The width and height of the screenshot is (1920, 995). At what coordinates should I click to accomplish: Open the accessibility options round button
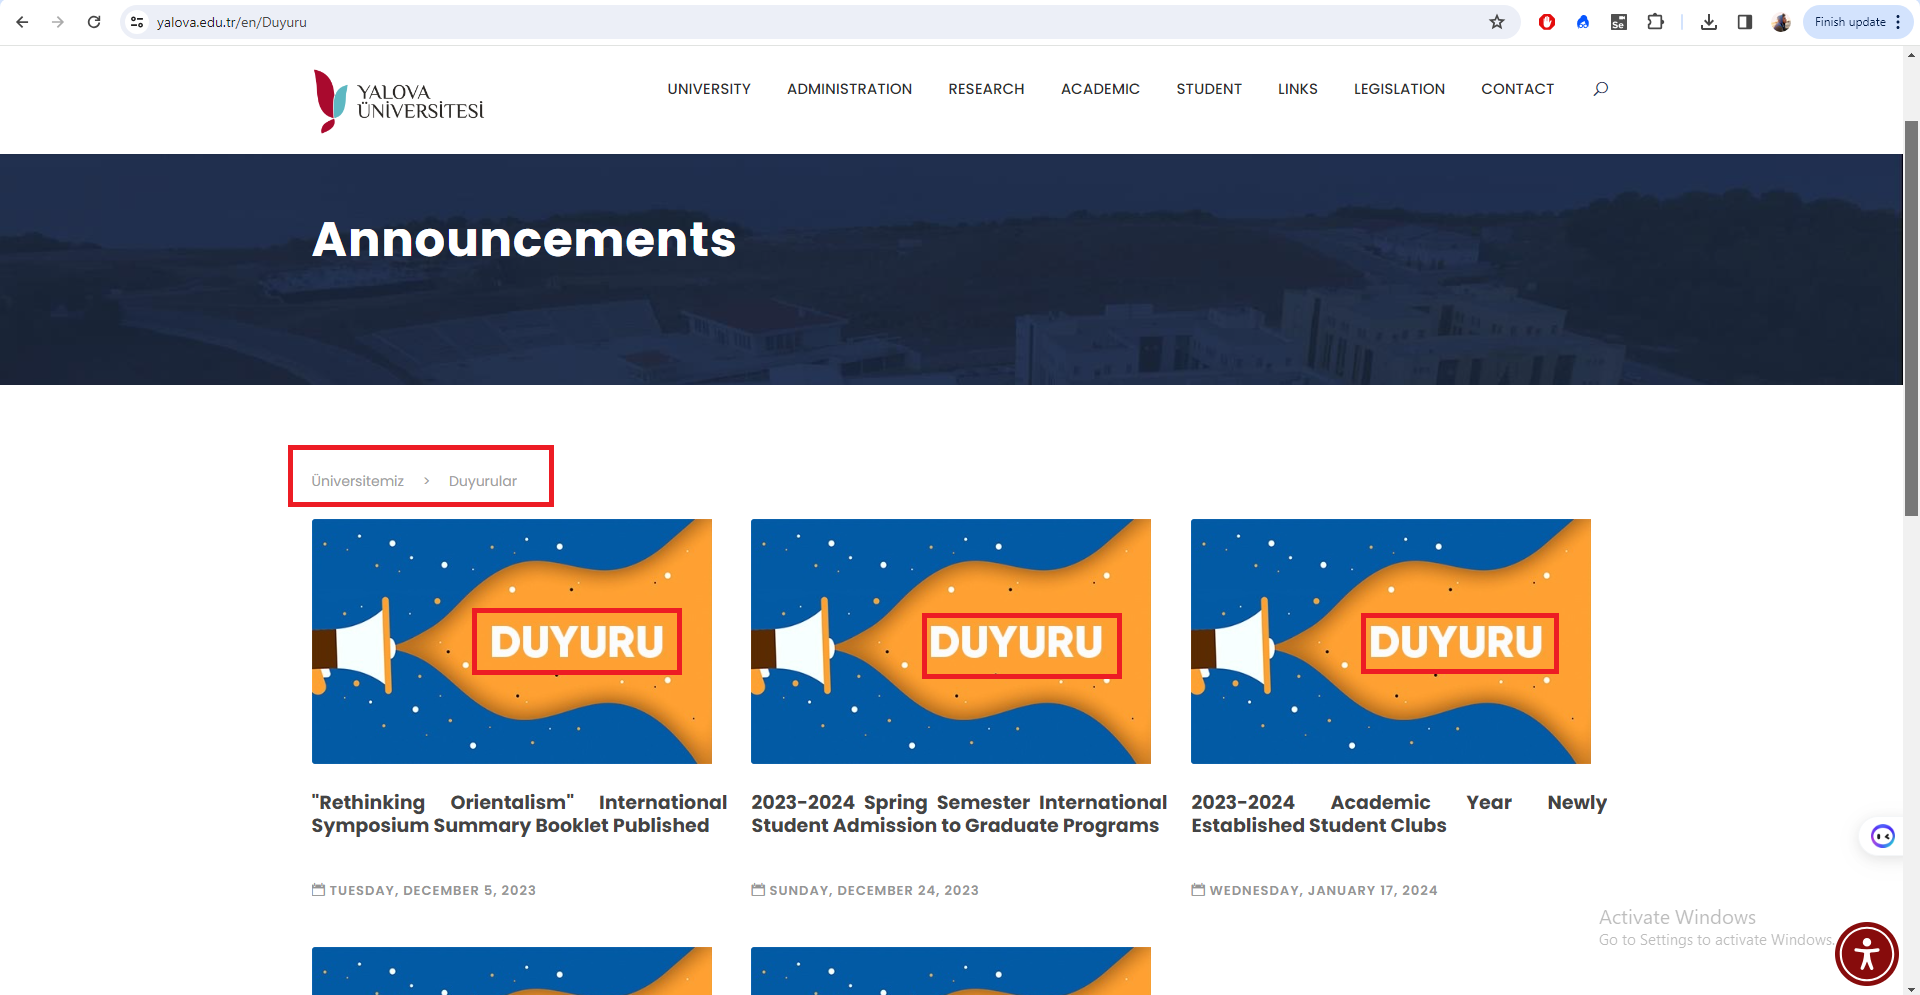point(1866,954)
